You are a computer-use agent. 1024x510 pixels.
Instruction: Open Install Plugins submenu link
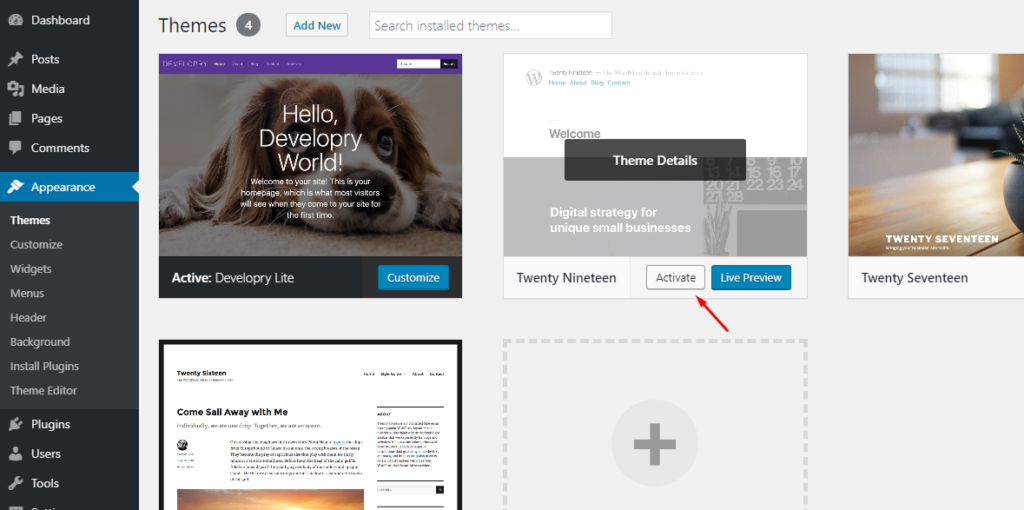pyautogui.click(x=44, y=366)
